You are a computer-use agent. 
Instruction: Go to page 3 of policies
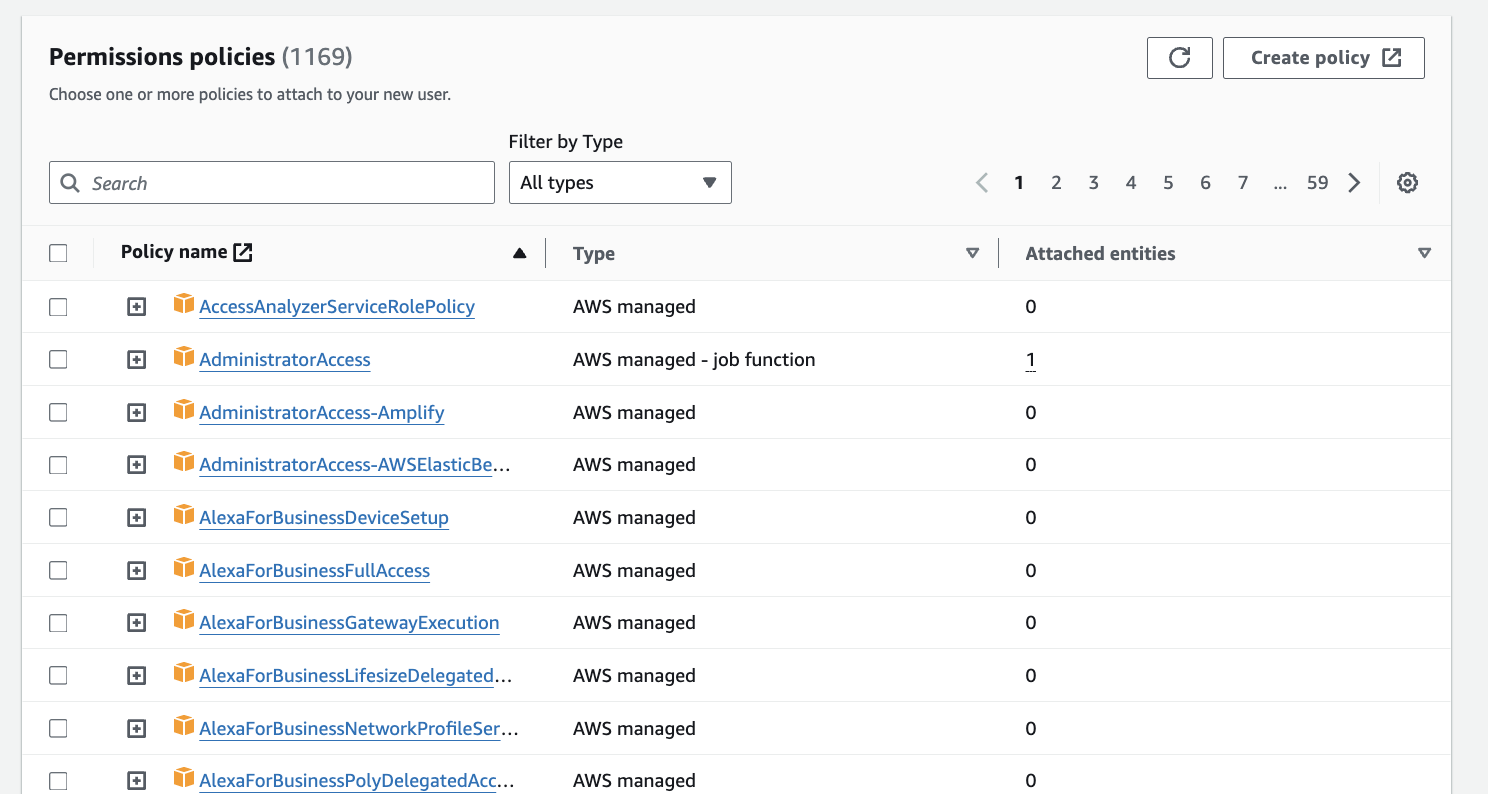(x=1094, y=183)
